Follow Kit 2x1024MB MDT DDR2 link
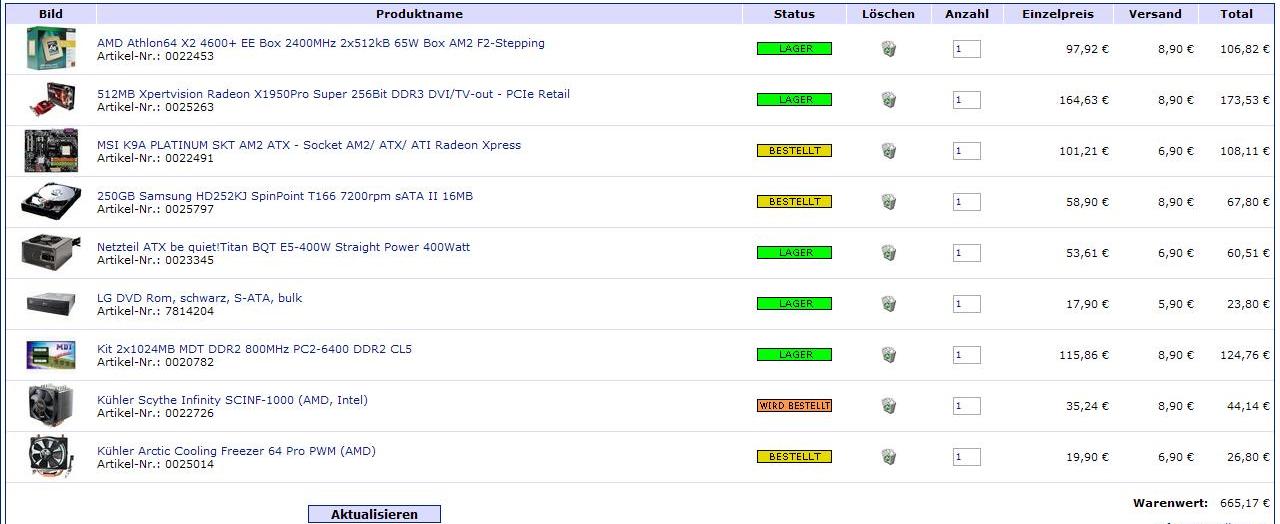 tap(254, 349)
